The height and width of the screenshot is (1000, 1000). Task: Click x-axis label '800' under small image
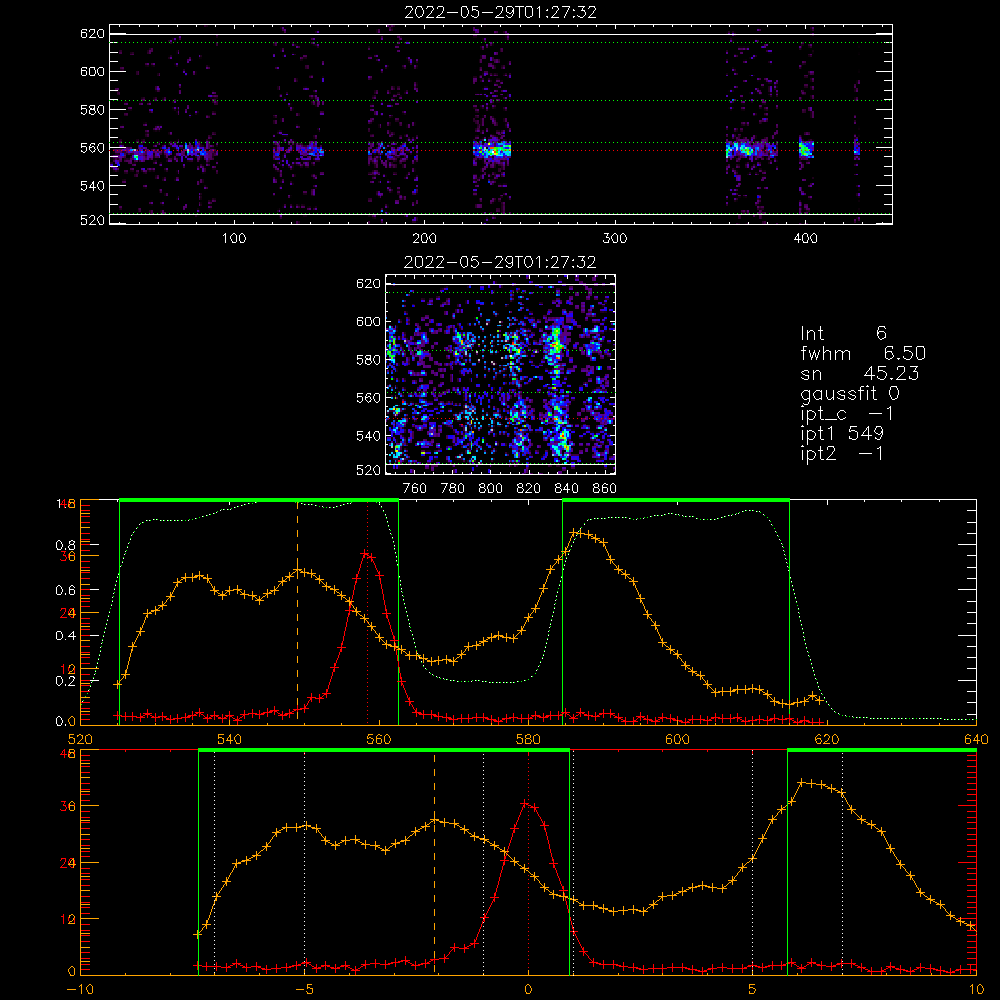click(x=490, y=489)
